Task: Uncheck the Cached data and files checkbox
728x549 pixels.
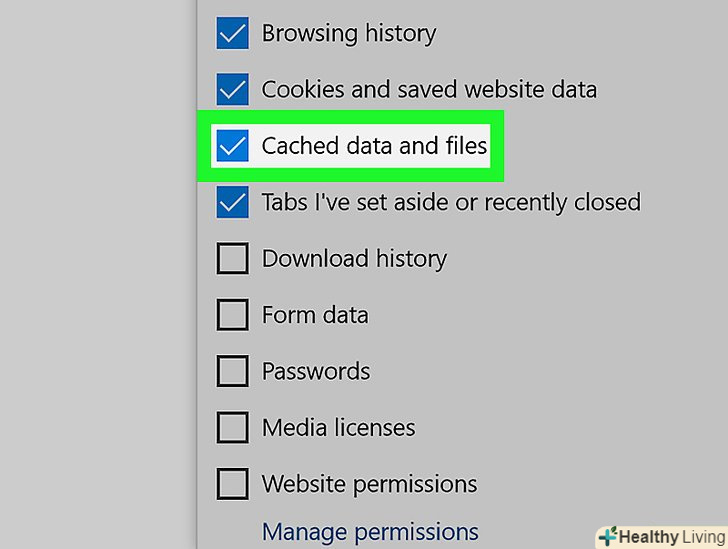Action: [x=232, y=147]
